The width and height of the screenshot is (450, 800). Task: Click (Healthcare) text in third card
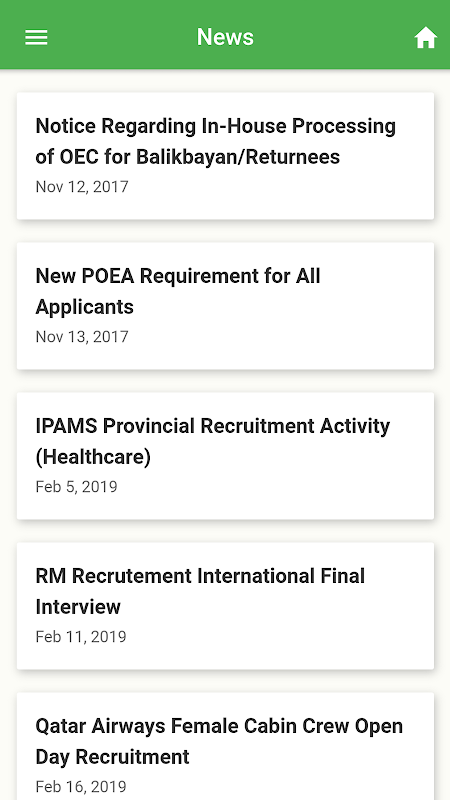pos(93,457)
